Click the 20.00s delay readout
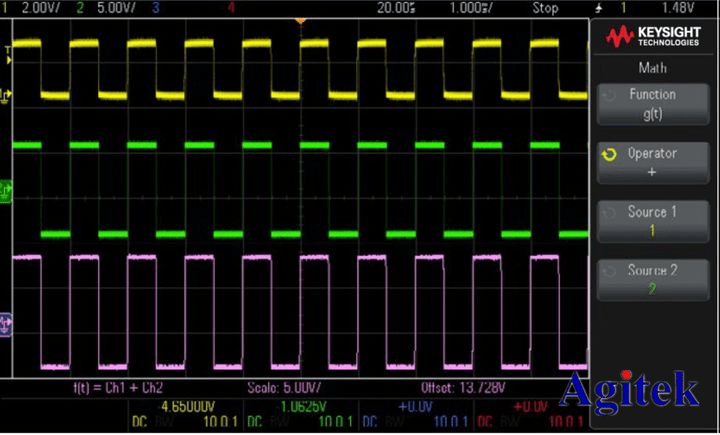 click(396, 8)
